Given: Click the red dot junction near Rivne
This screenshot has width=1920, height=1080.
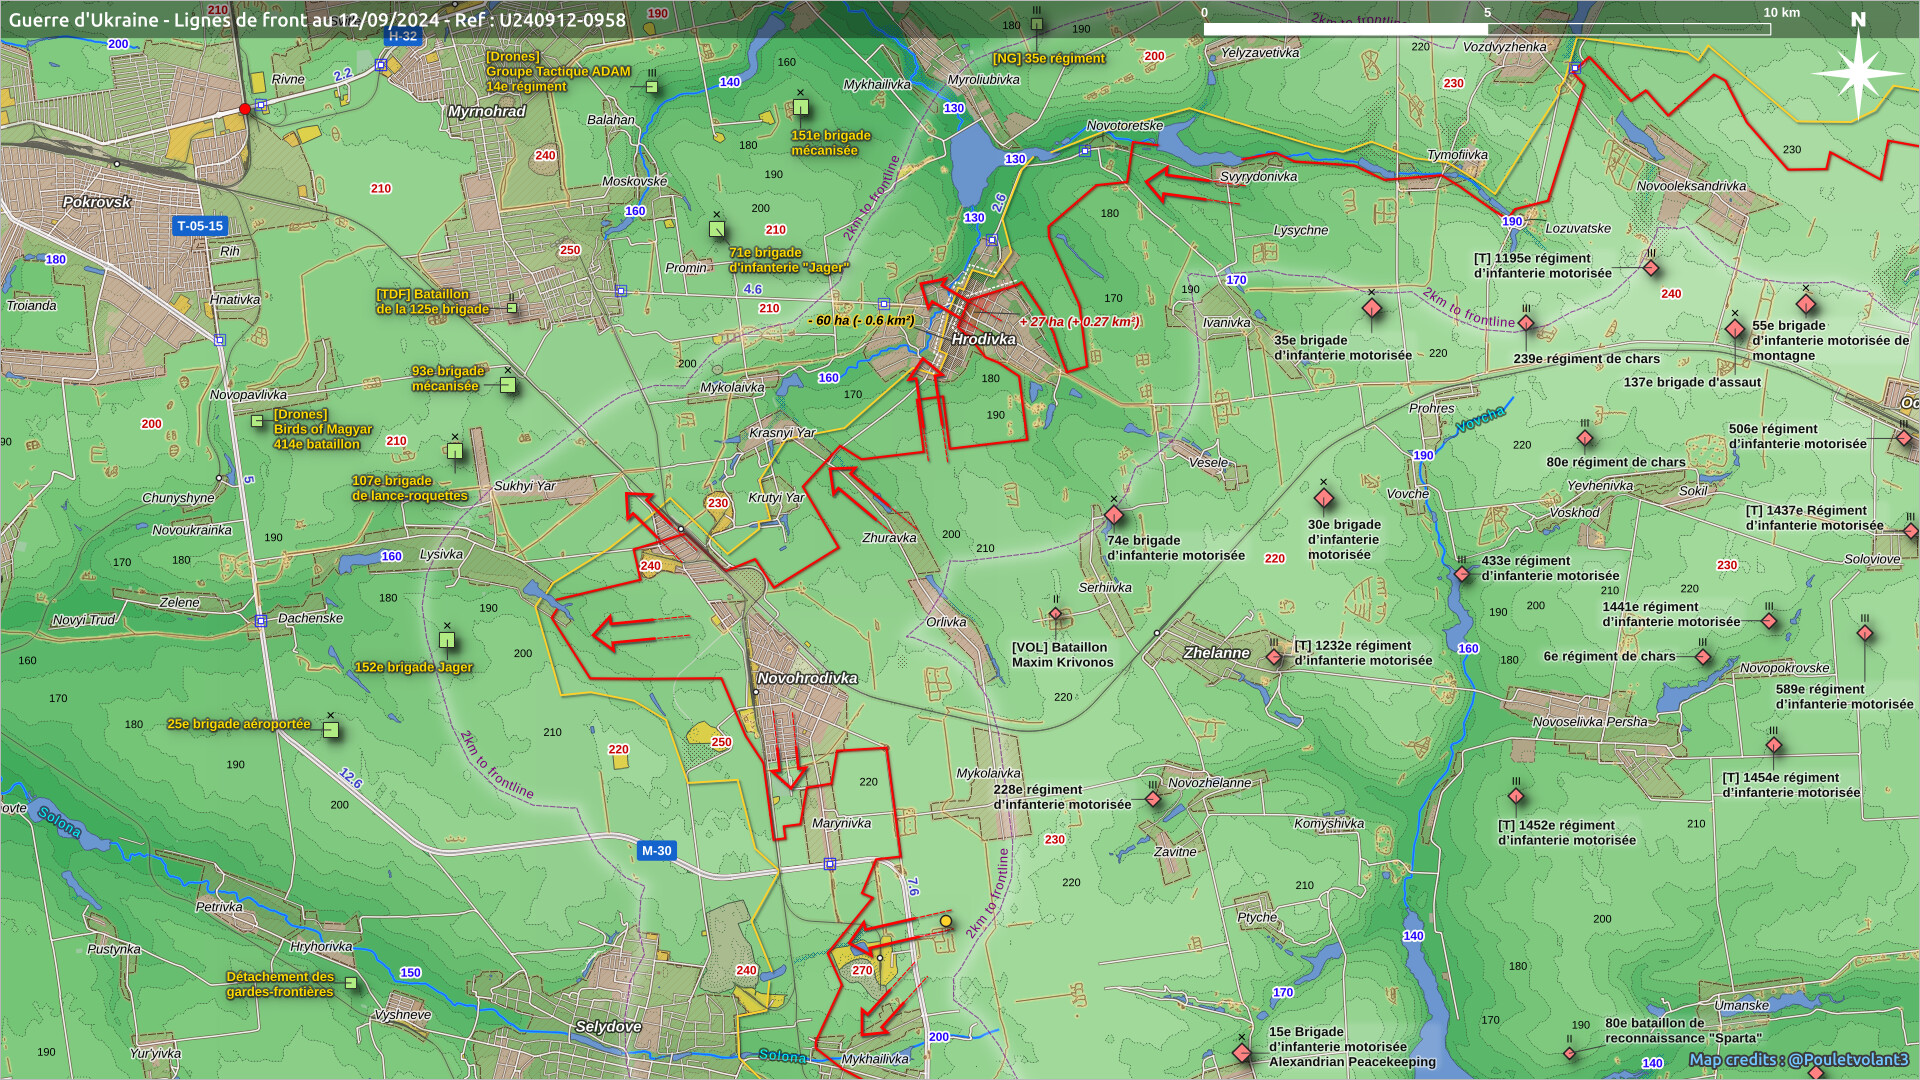Looking at the screenshot, I should coord(245,109).
